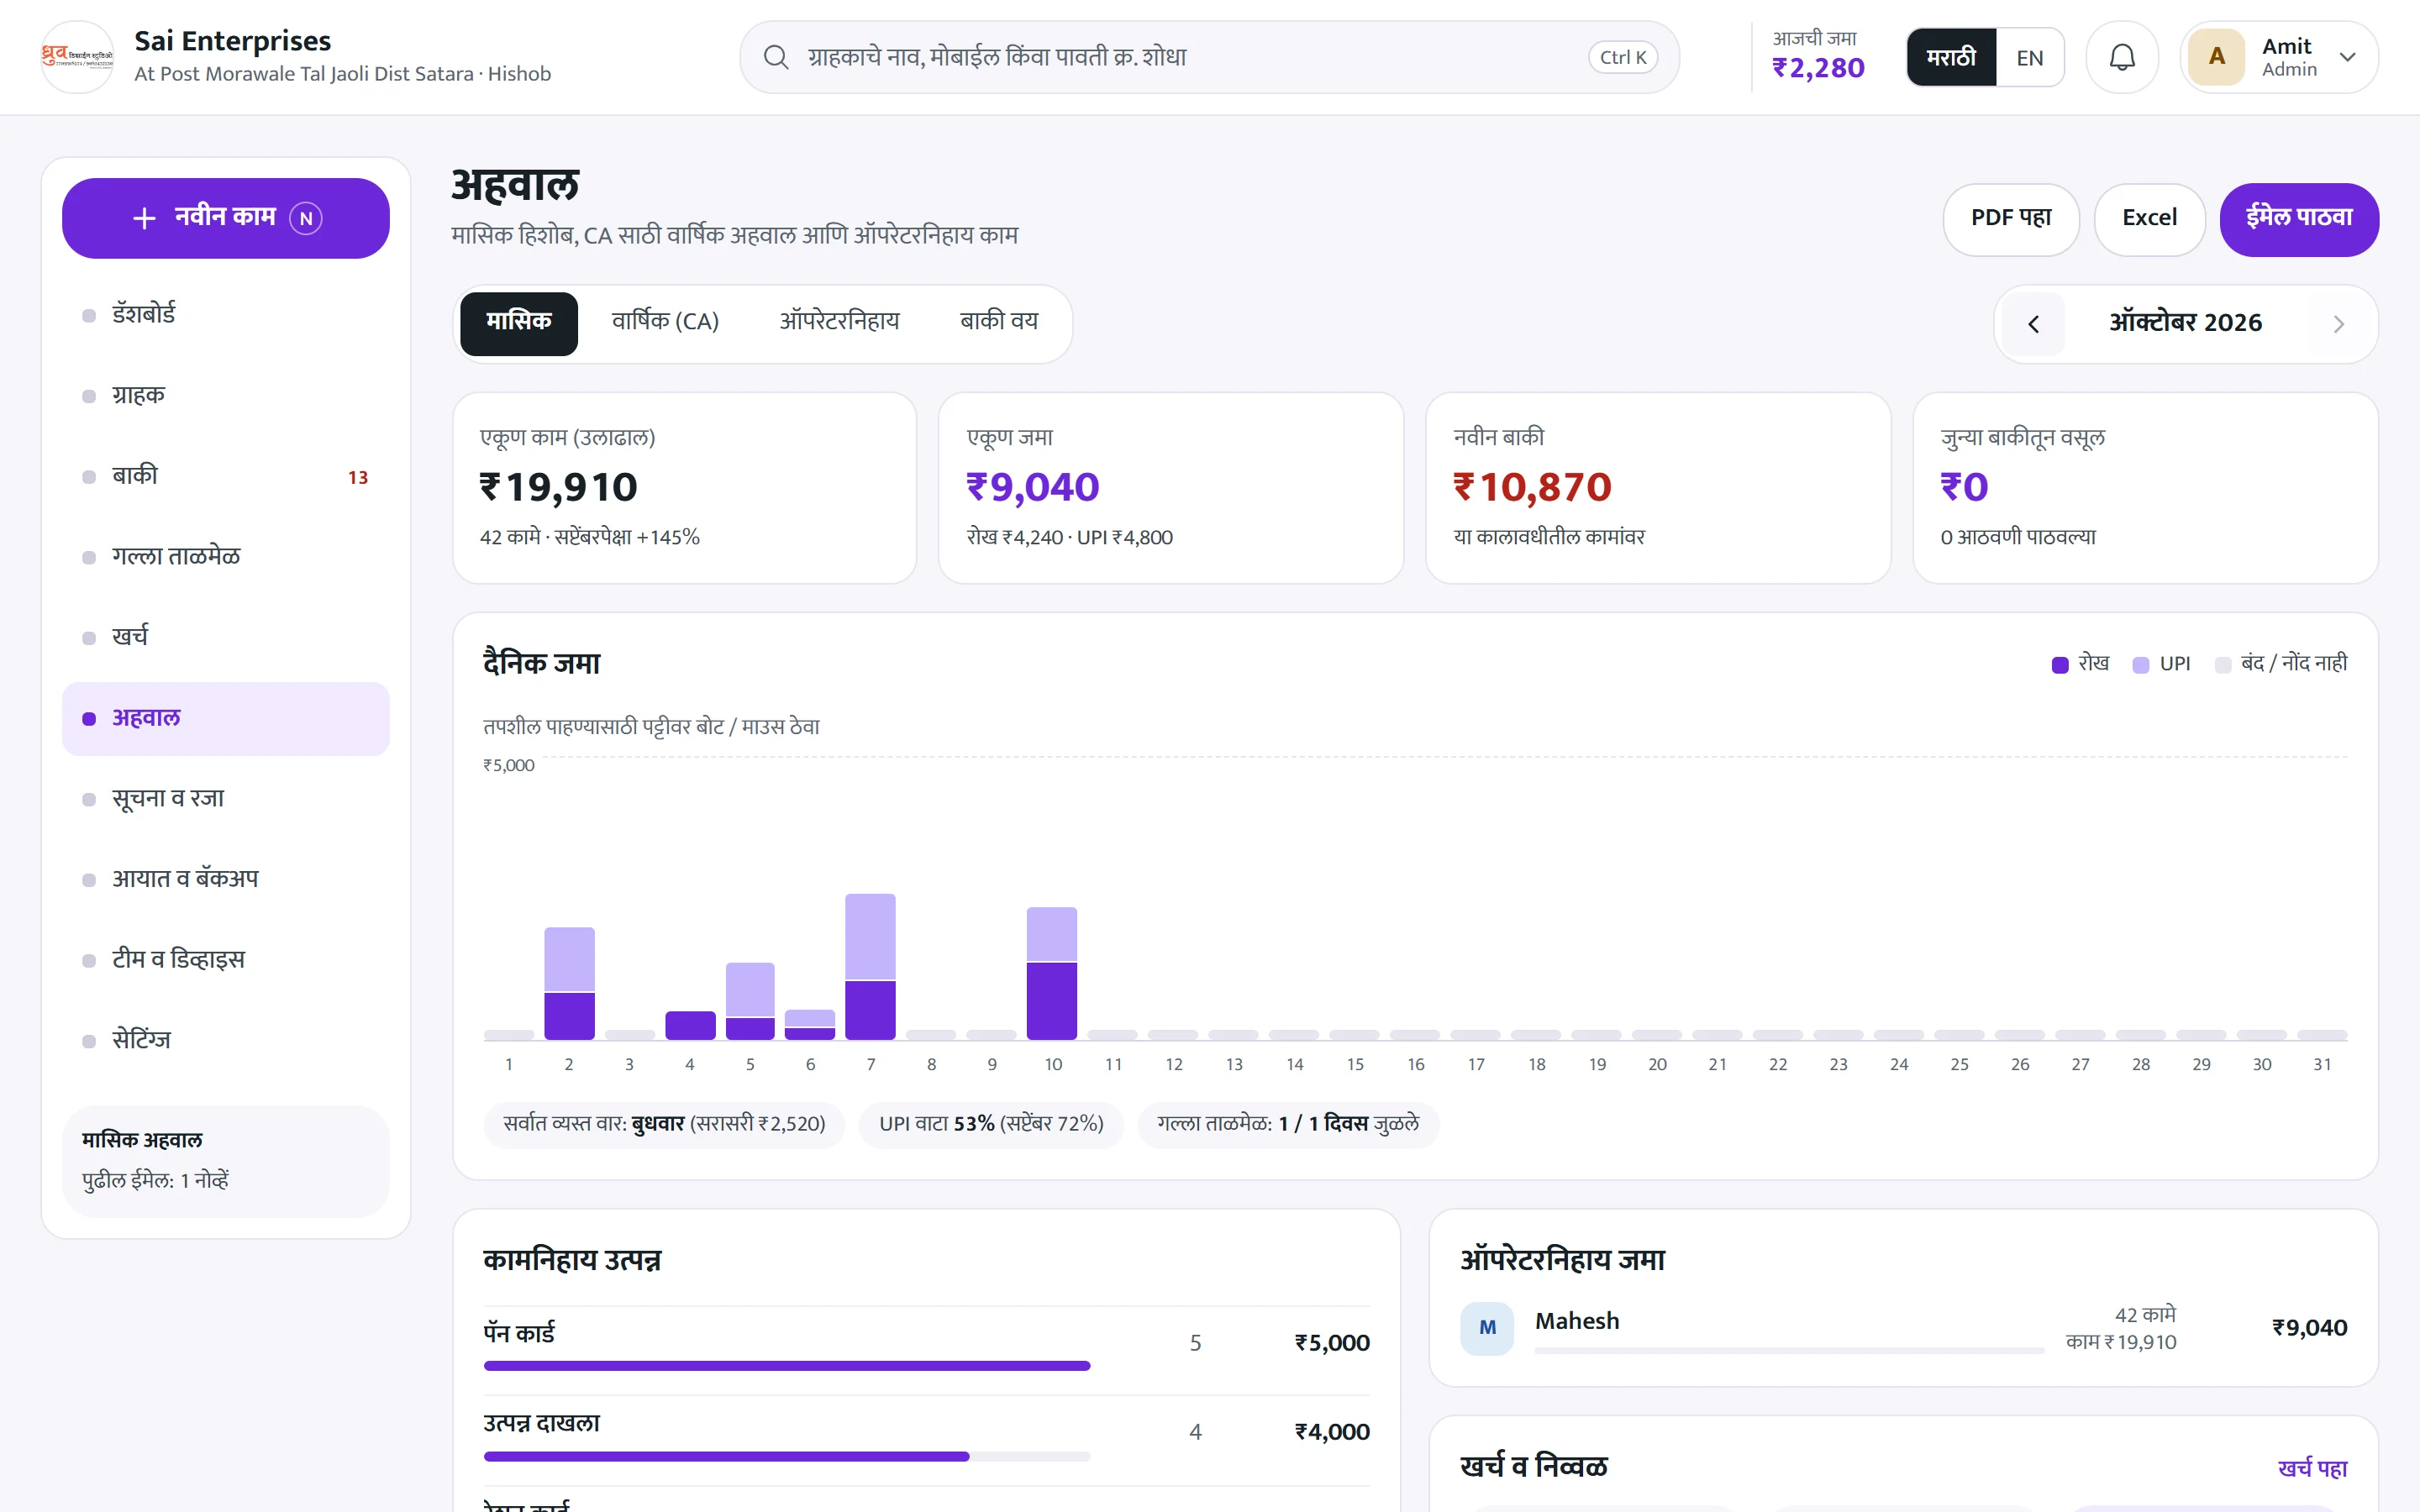Screen dimensions: 2420x1512
Task: Open Amit Admin account dropdown
Action: tap(2279, 57)
